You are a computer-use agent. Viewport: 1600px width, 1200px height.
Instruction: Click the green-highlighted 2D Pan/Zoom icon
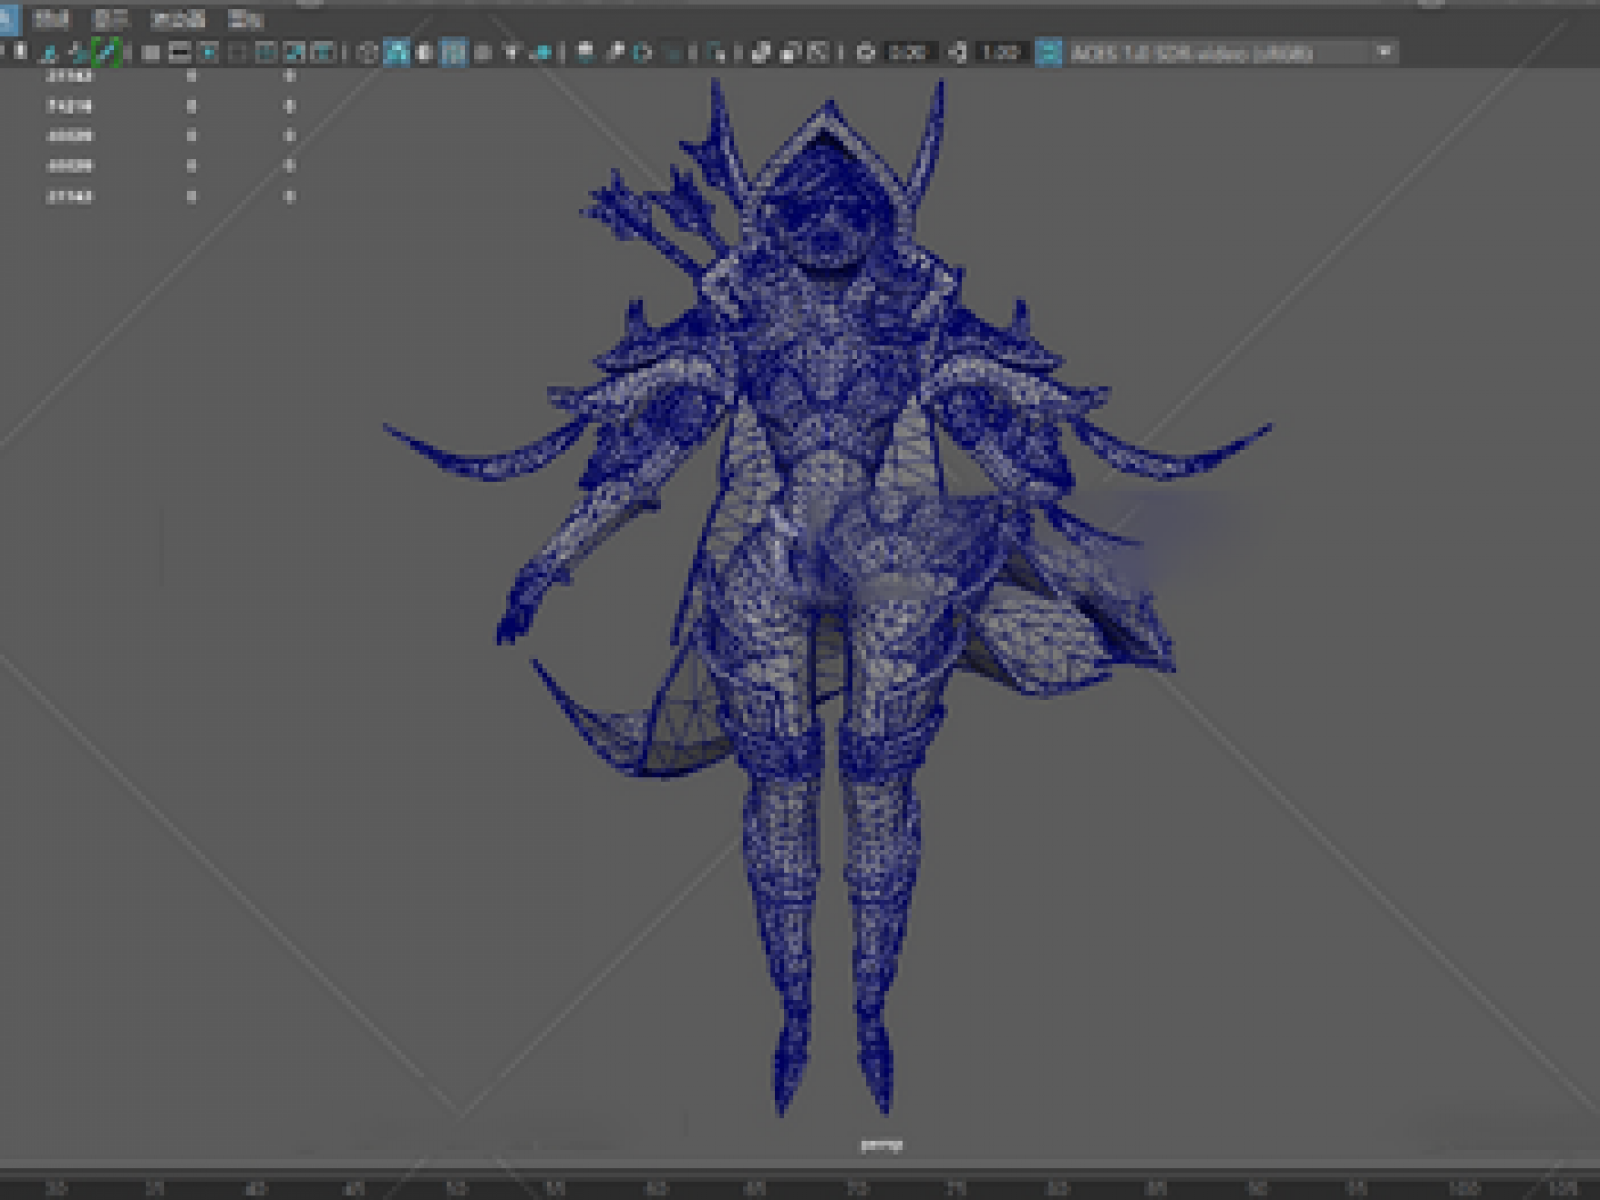[x=105, y=52]
